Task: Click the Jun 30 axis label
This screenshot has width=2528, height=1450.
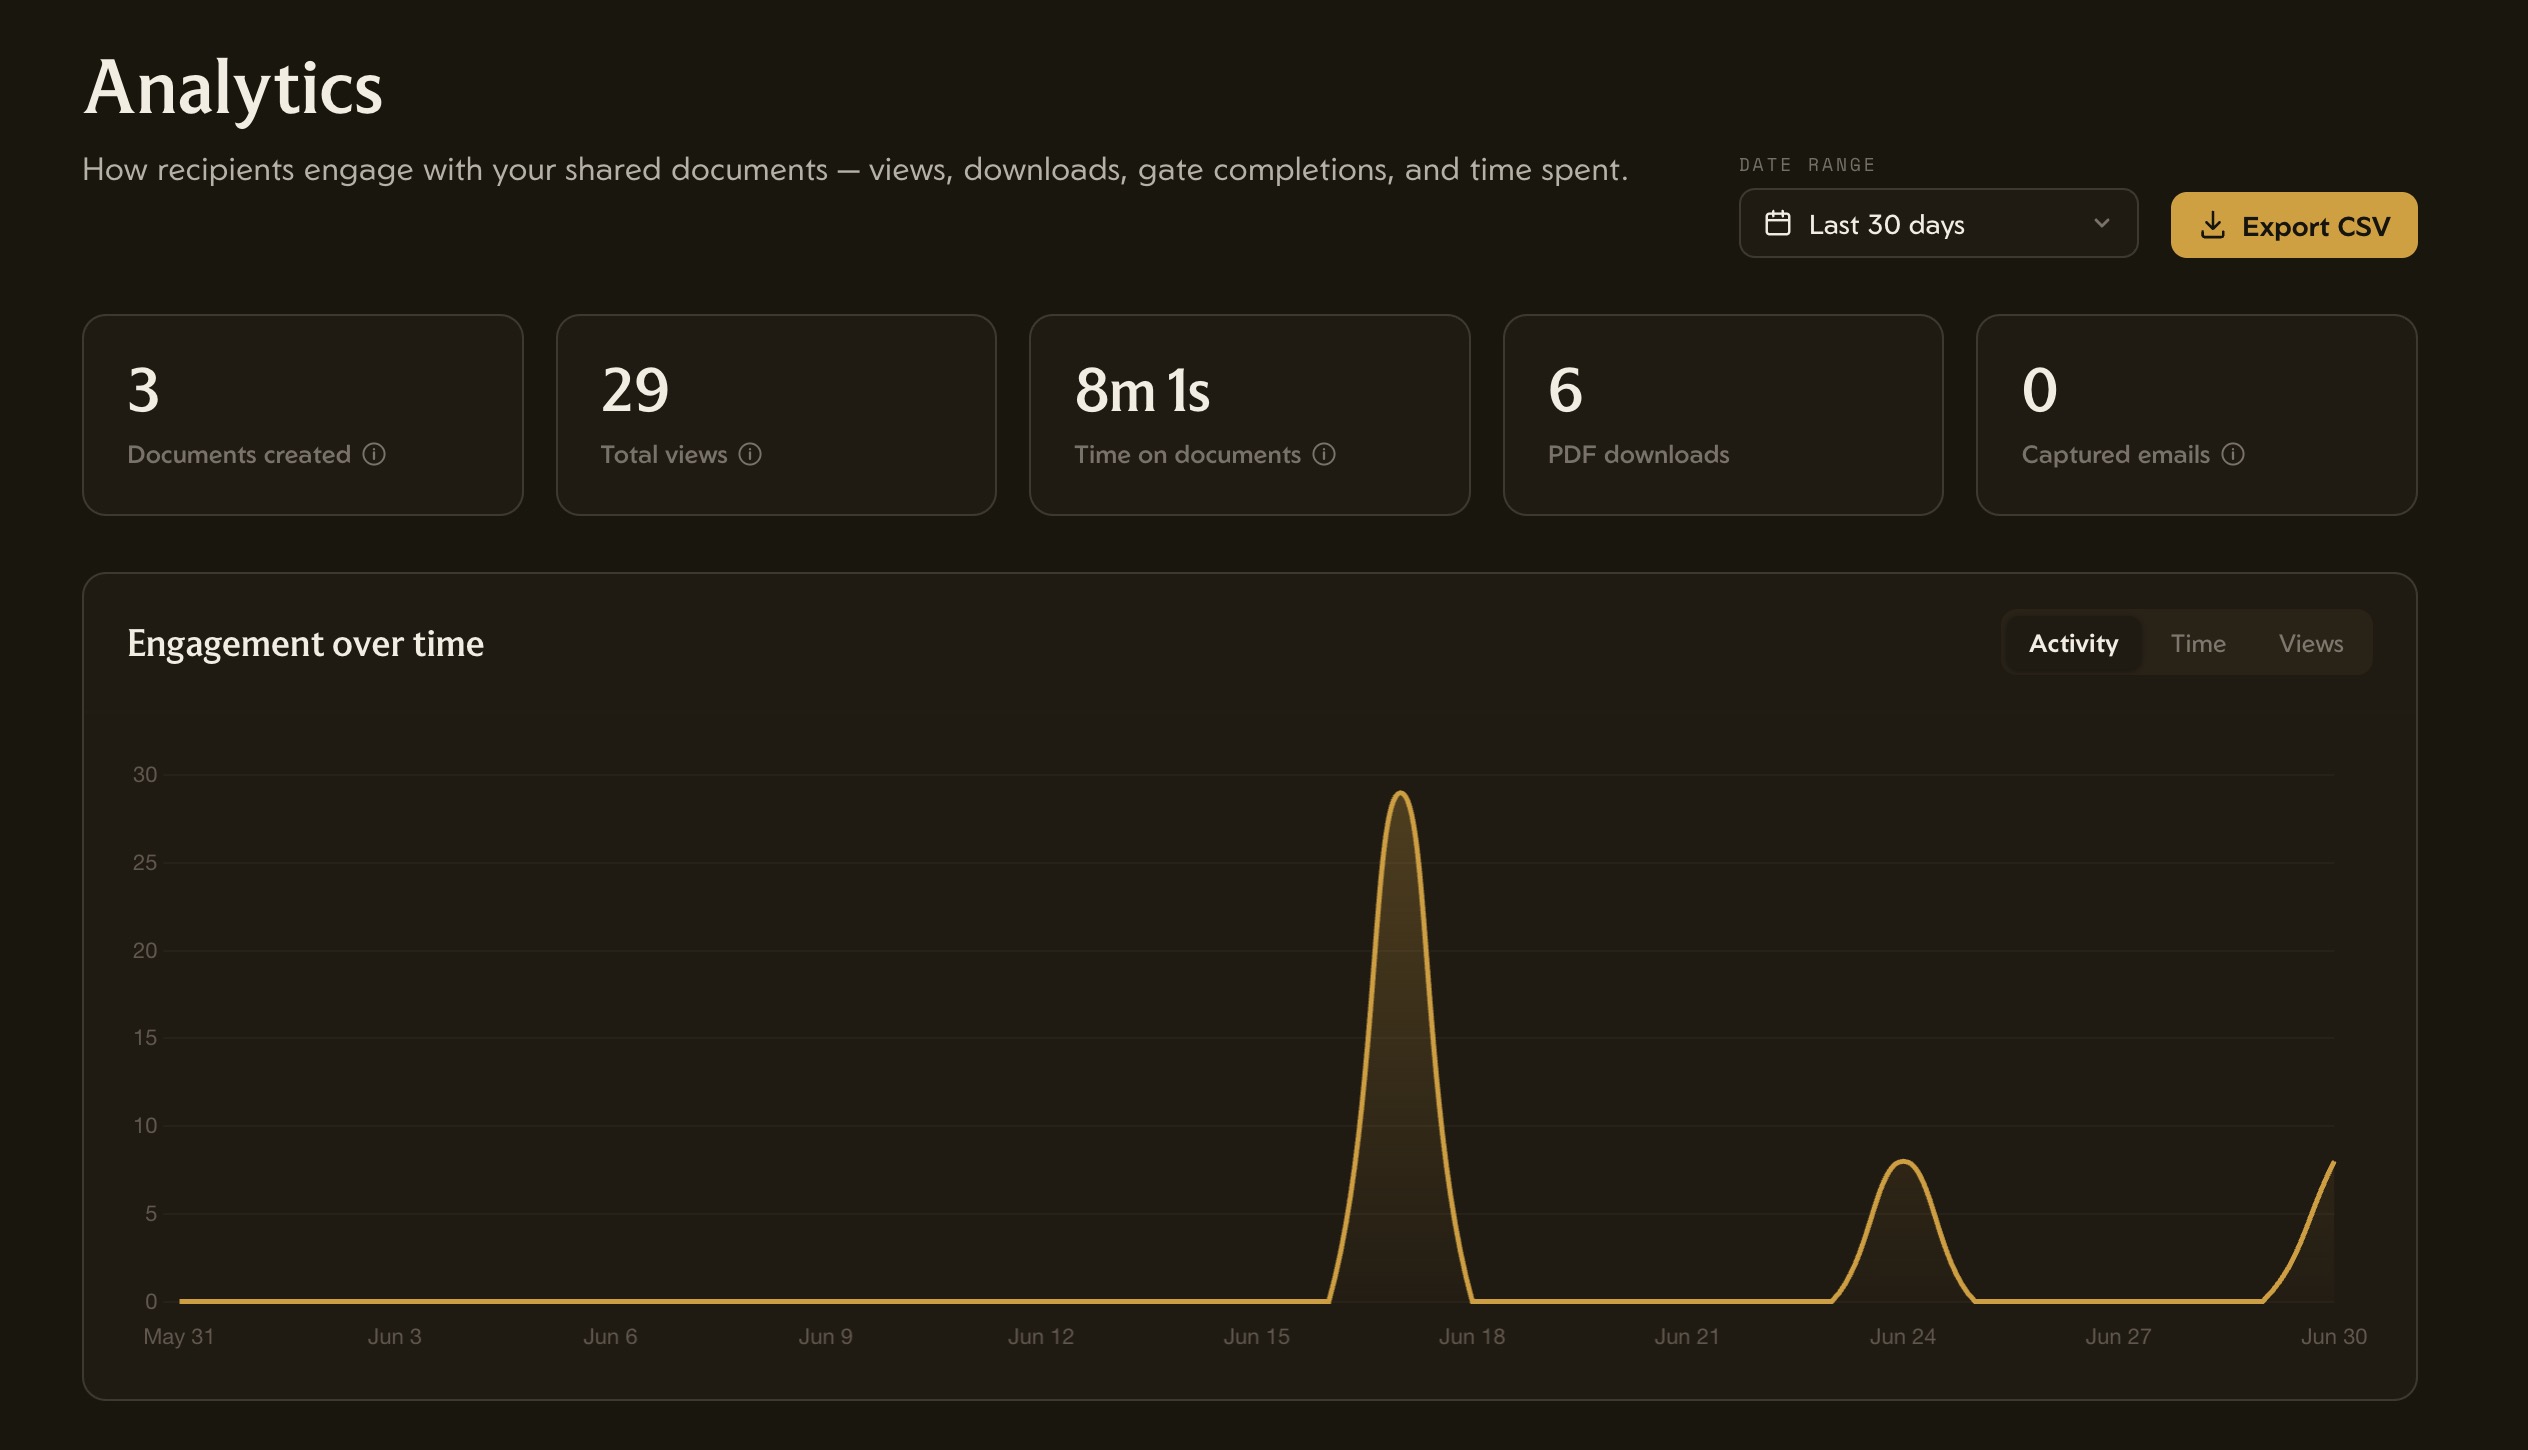Action: click(2334, 1336)
